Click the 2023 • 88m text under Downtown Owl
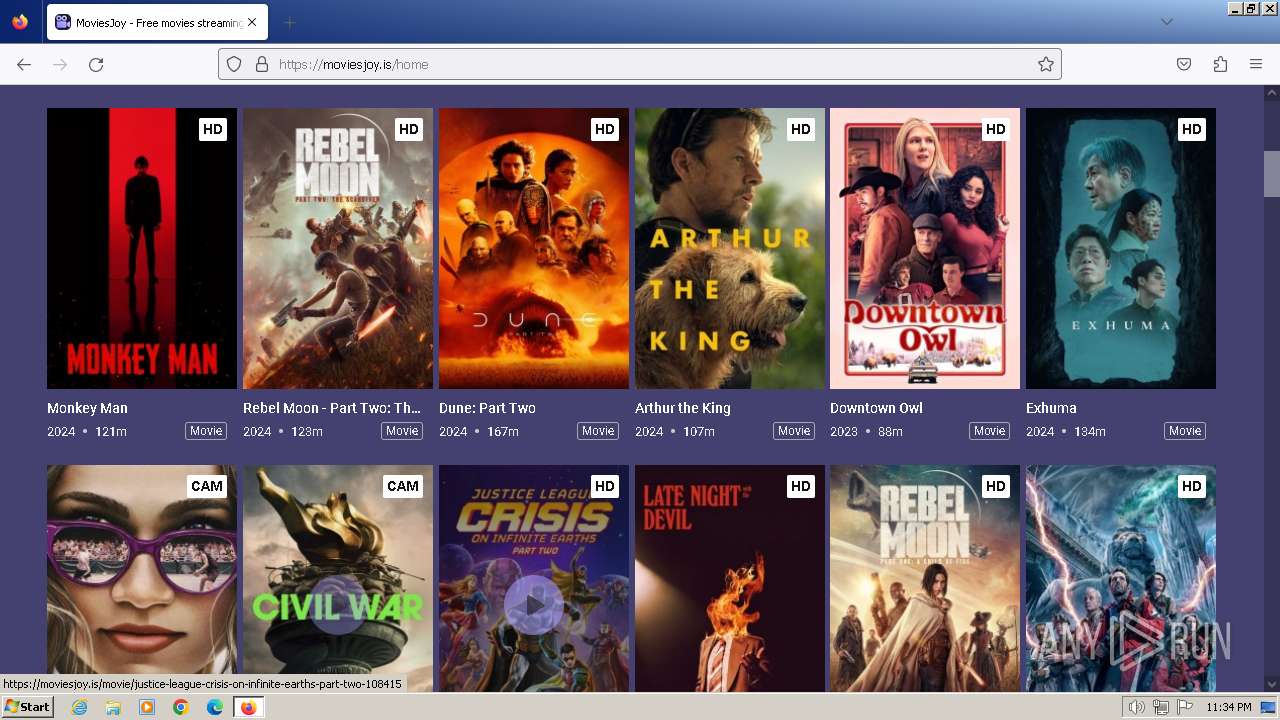The image size is (1280, 720). click(866, 432)
